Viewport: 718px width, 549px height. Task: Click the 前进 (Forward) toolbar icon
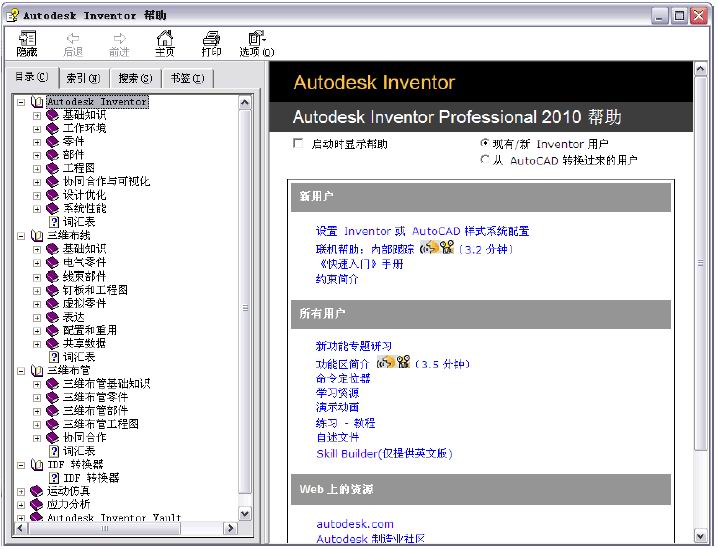pos(119,38)
